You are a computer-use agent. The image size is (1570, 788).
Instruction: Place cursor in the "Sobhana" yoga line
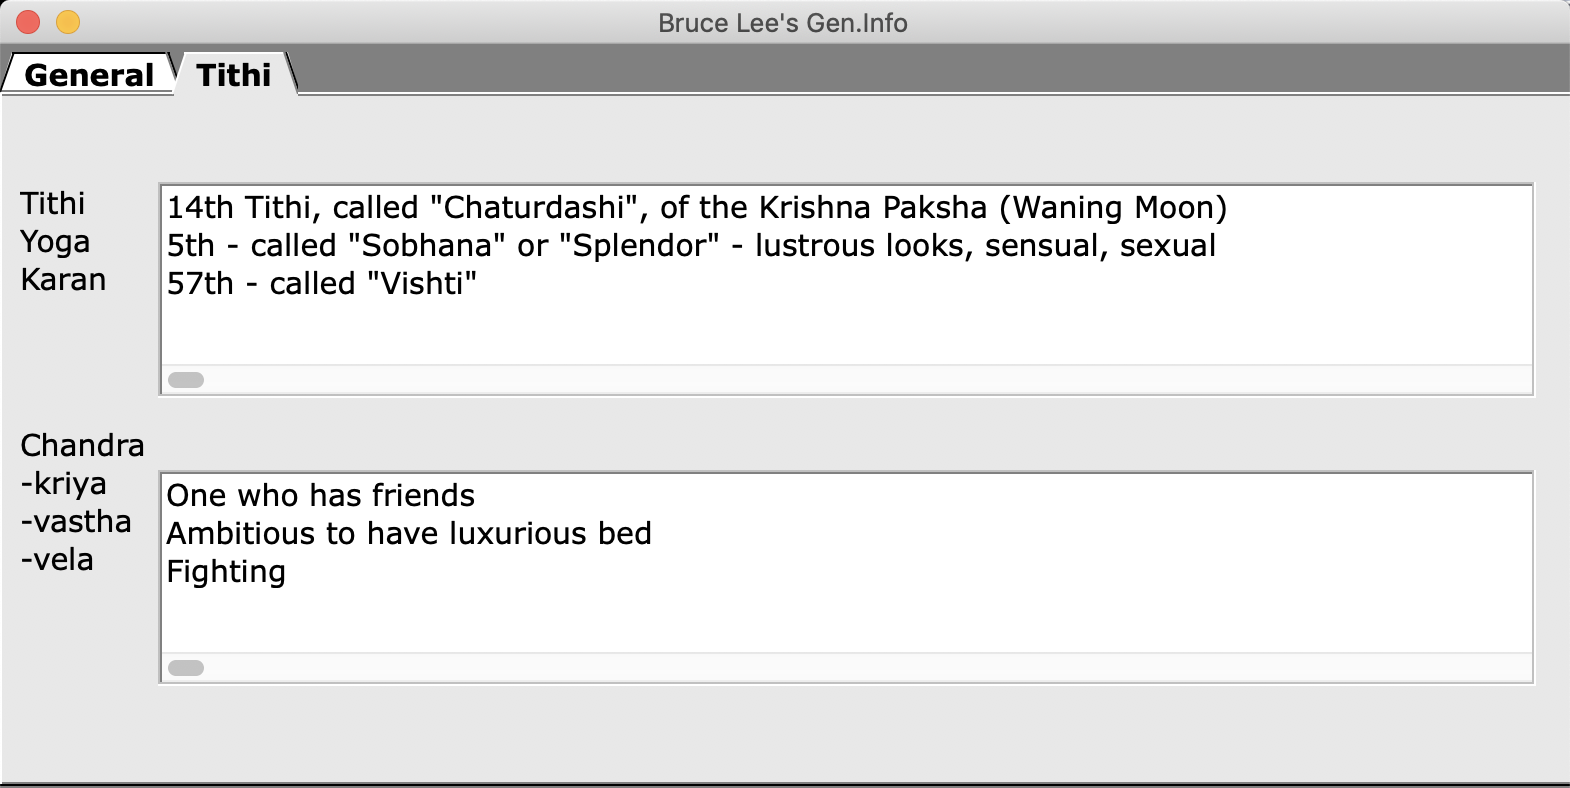(x=690, y=246)
